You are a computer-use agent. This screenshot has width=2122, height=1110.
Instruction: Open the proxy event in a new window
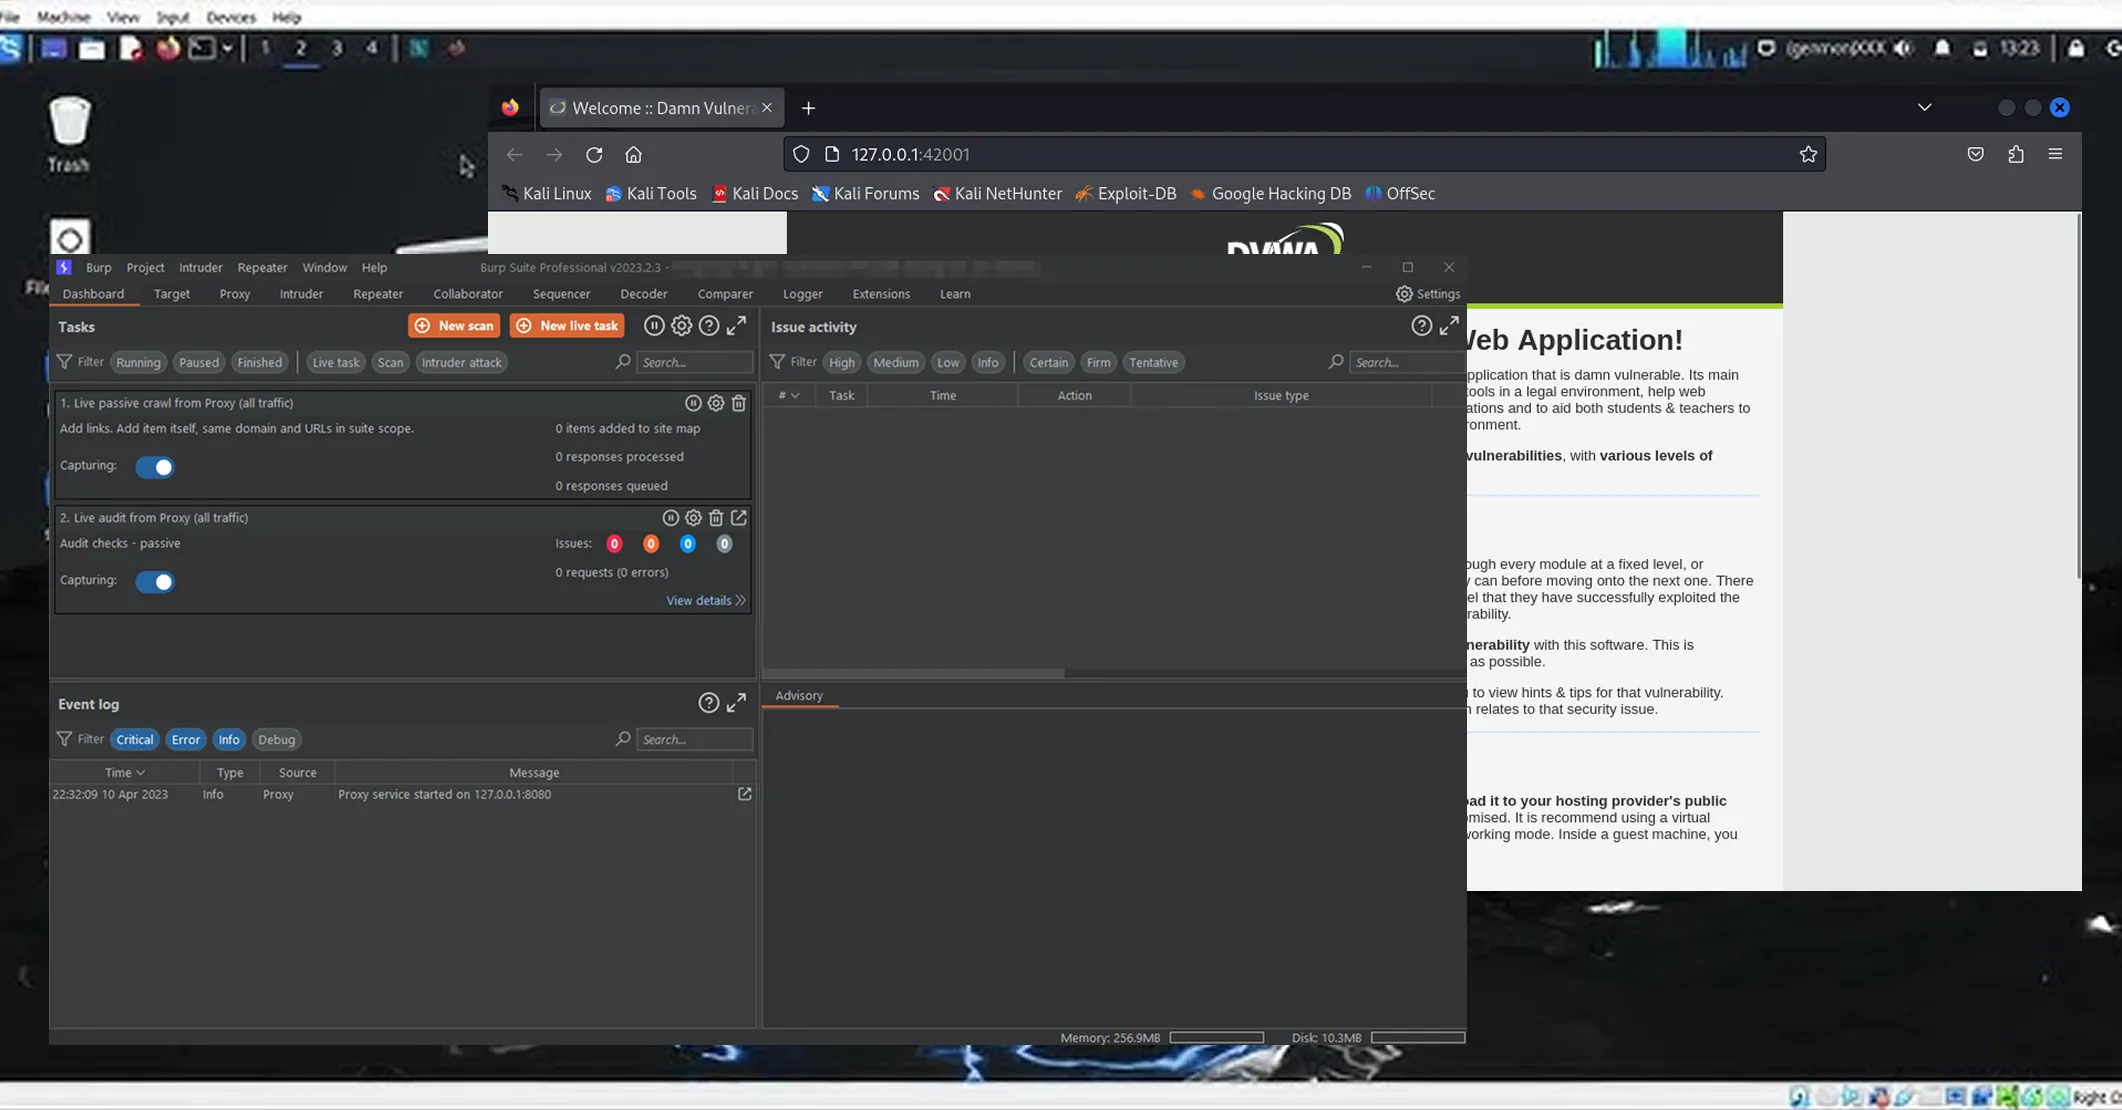pyautogui.click(x=744, y=793)
